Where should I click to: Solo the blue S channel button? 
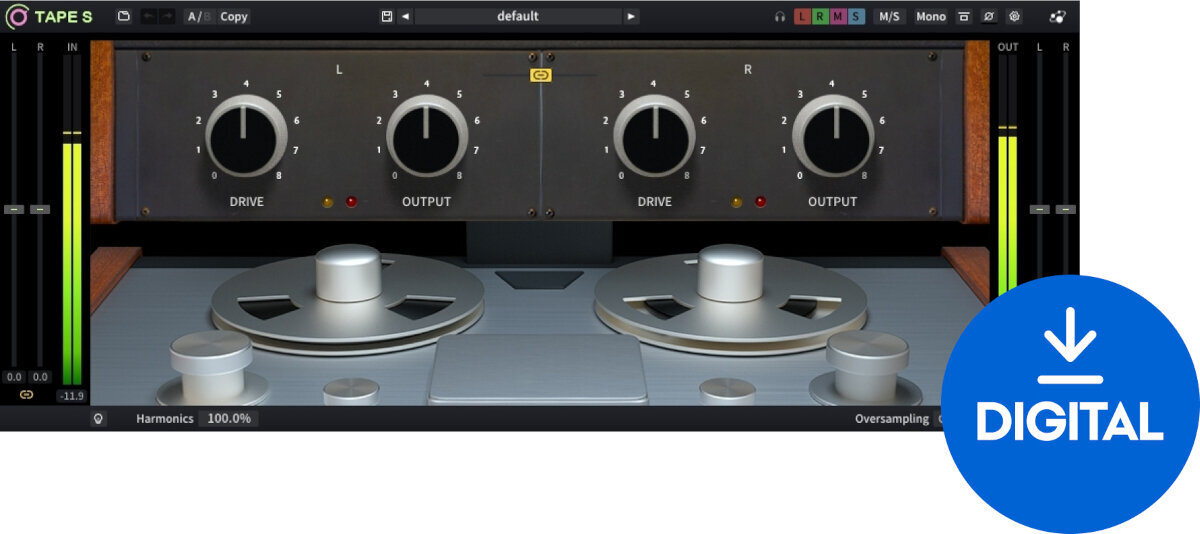click(x=857, y=17)
